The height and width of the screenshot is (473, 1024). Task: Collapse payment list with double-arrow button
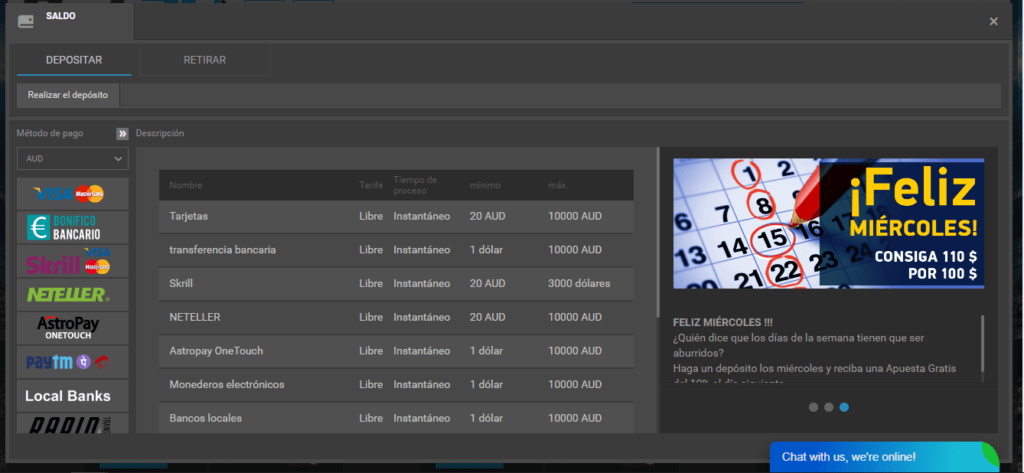coord(122,133)
